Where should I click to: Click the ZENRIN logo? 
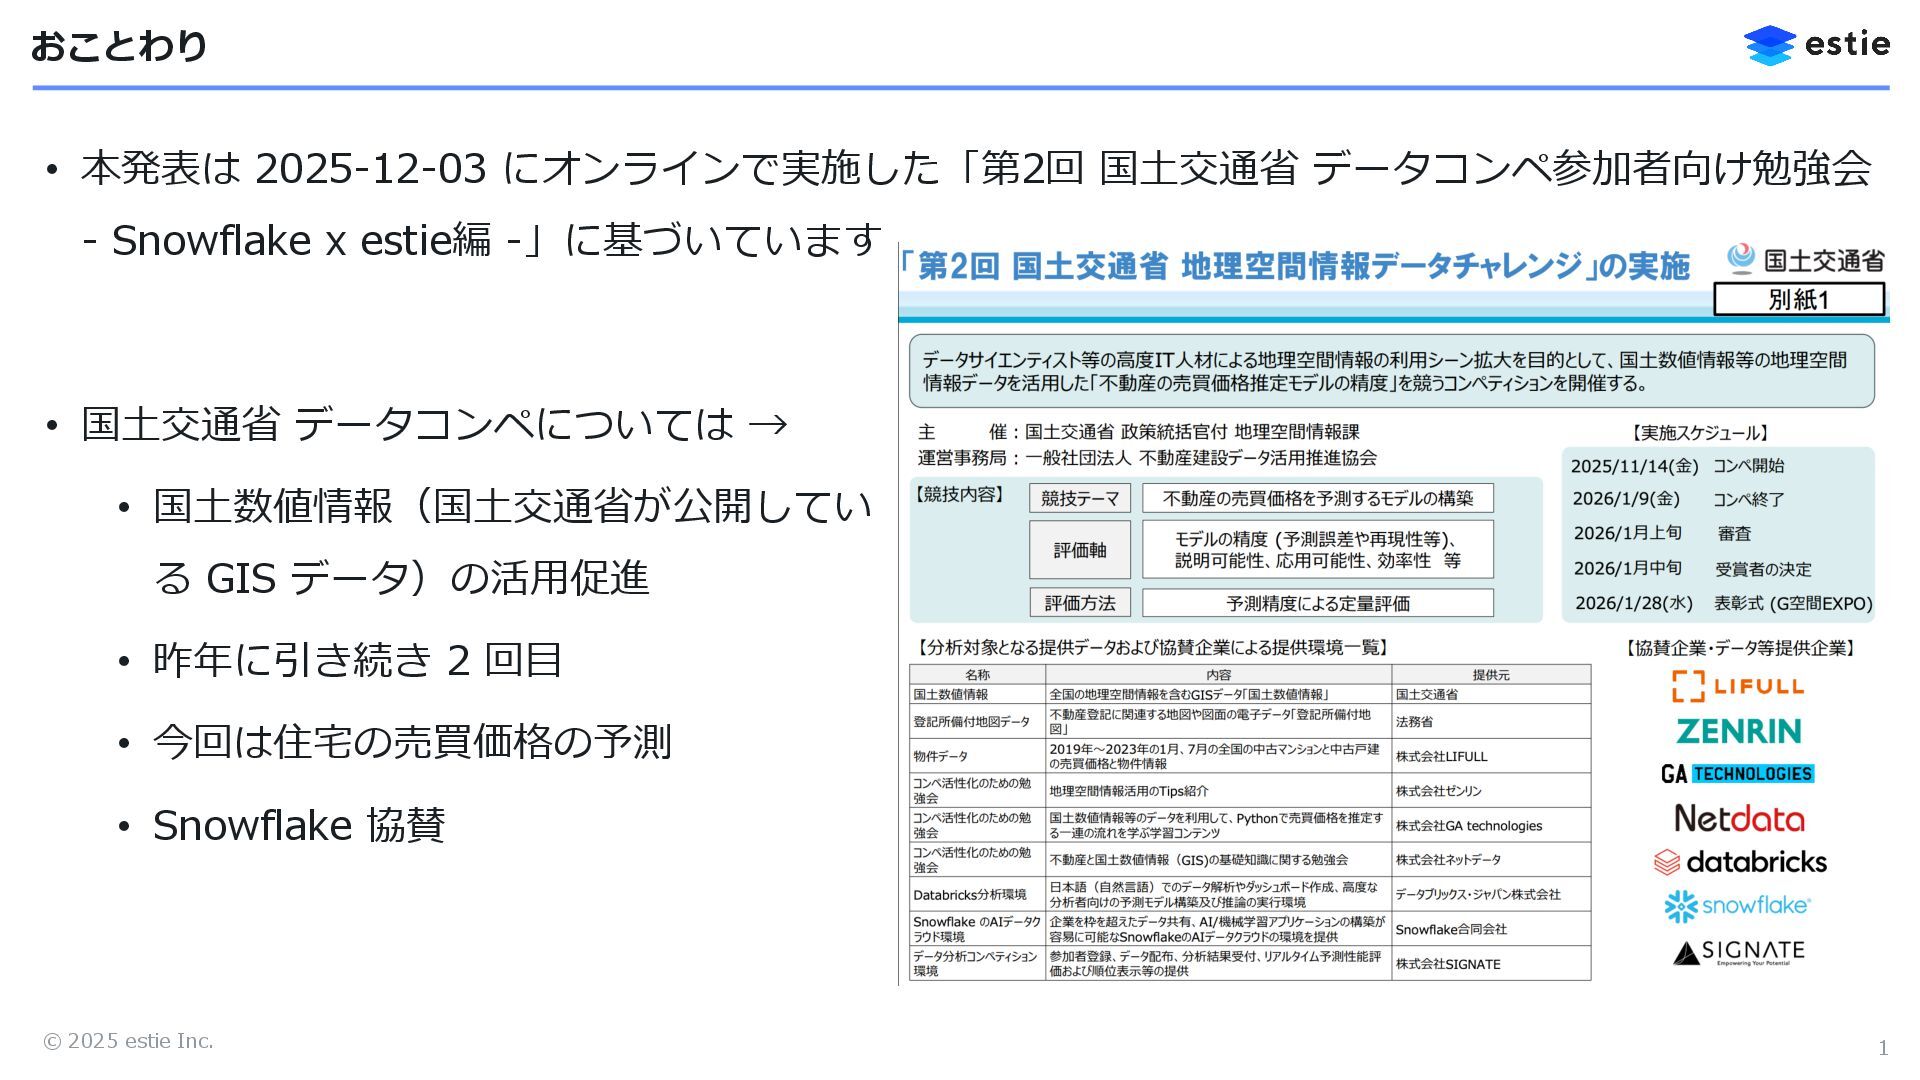1739,731
